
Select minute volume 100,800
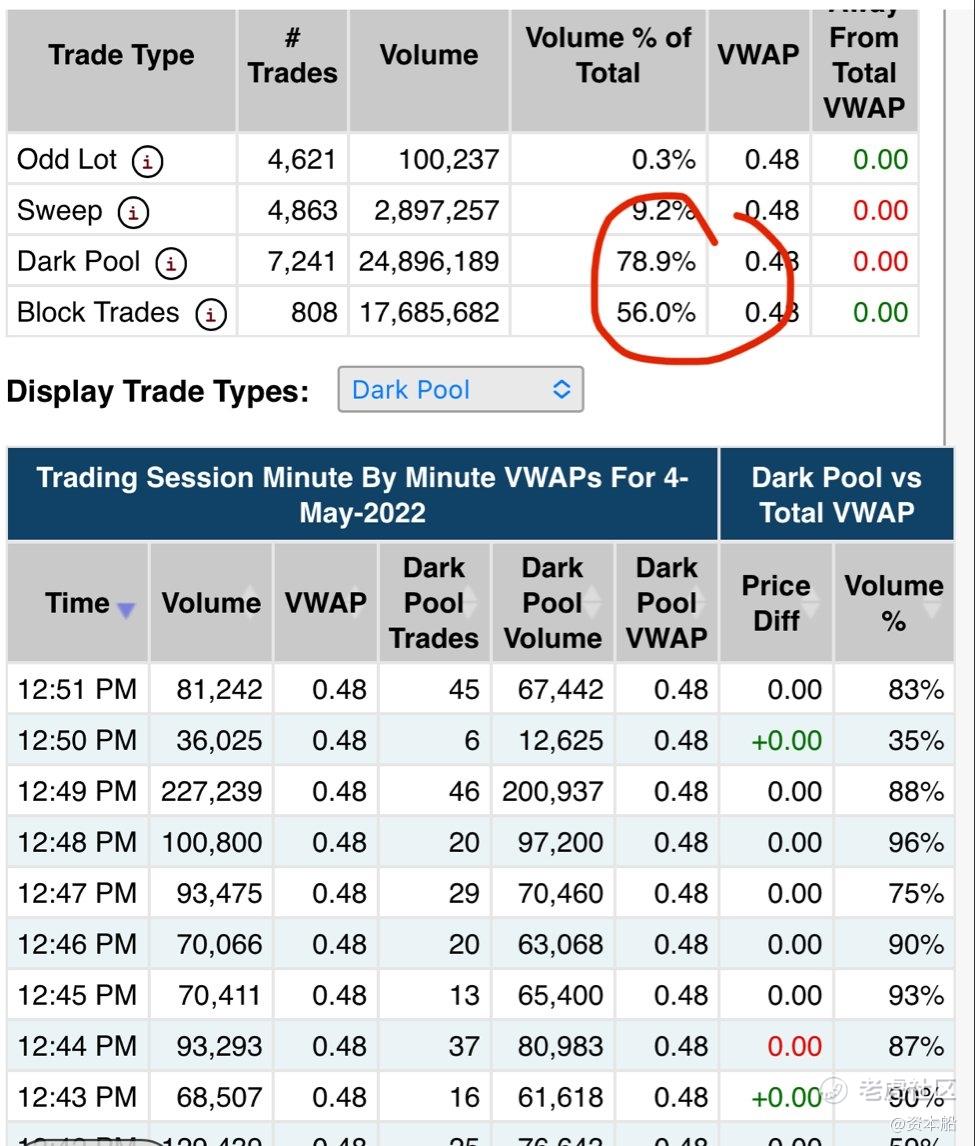coord(211,842)
